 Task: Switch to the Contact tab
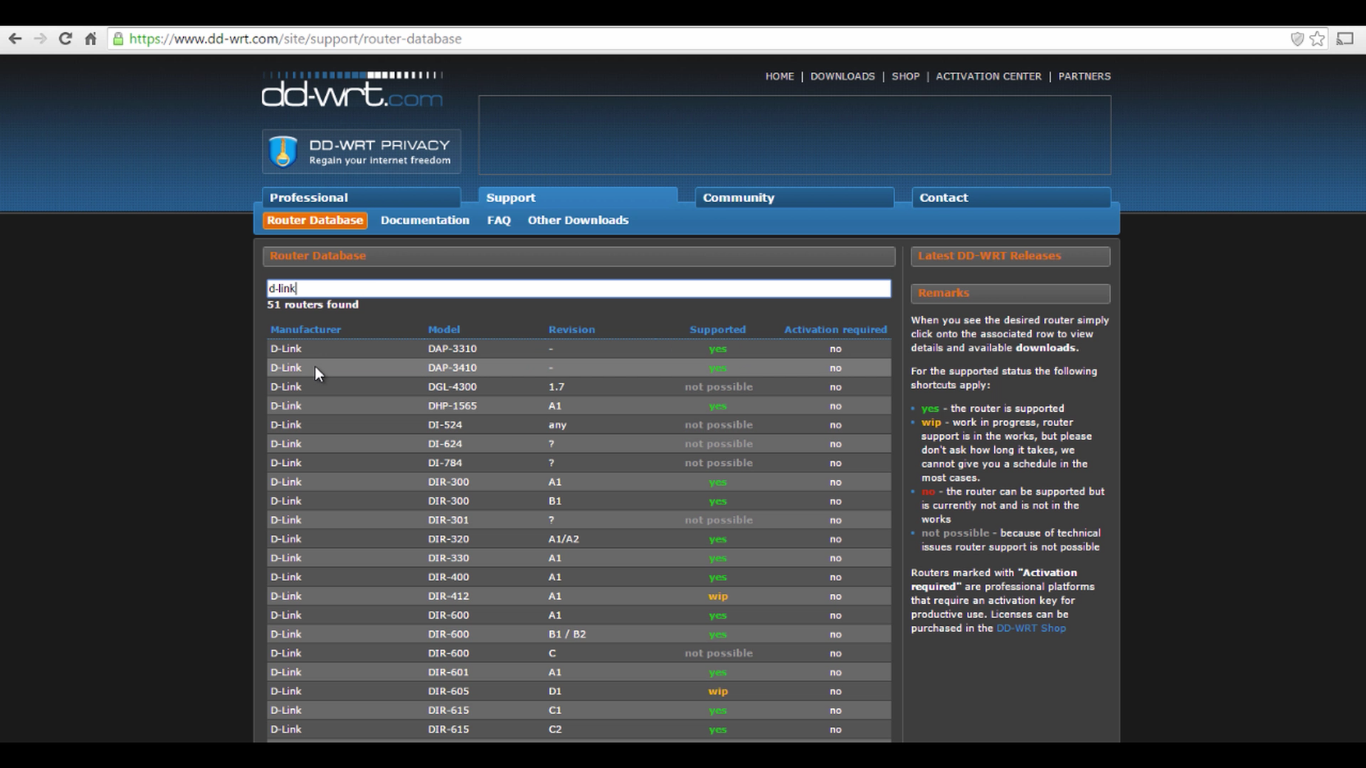click(x=1011, y=198)
